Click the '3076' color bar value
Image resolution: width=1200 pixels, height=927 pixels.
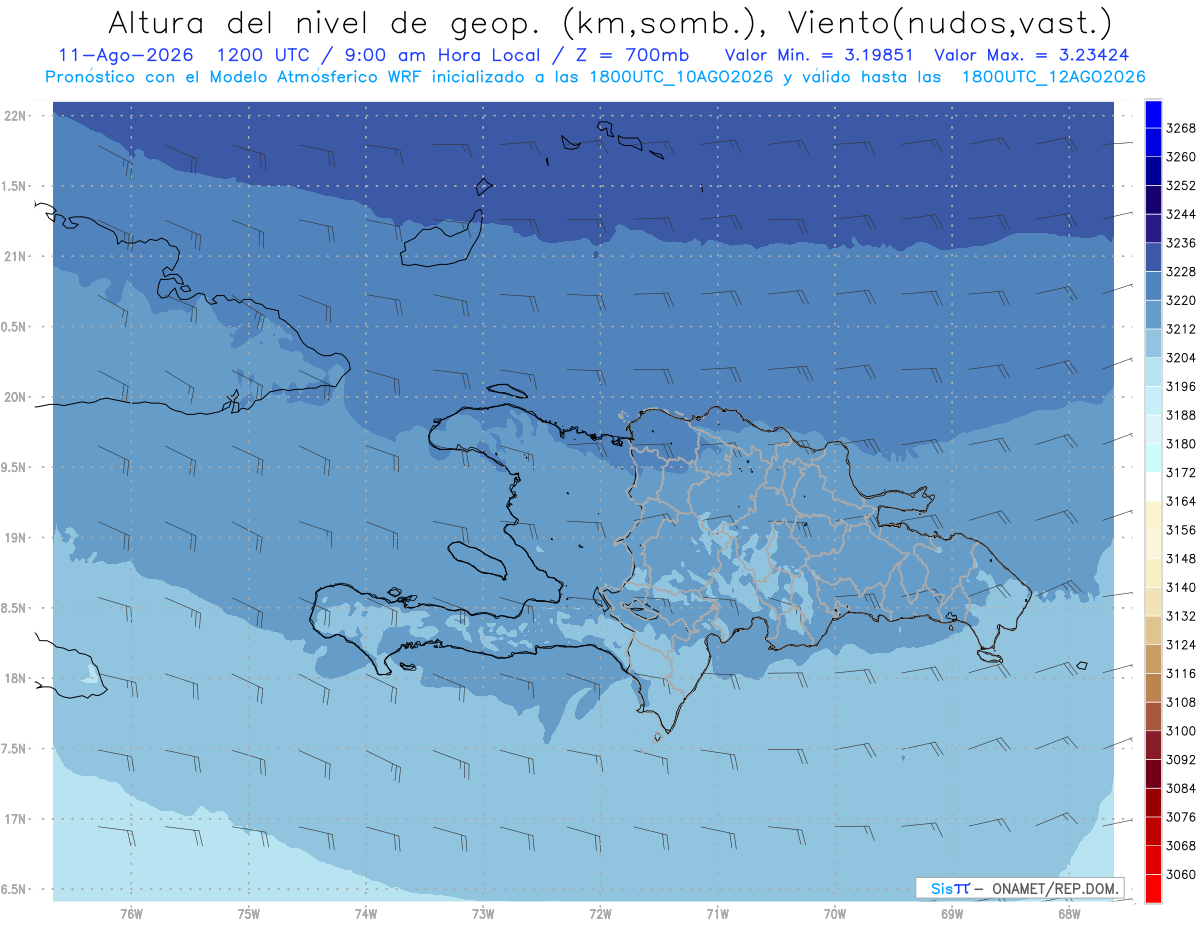coord(1181,817)
